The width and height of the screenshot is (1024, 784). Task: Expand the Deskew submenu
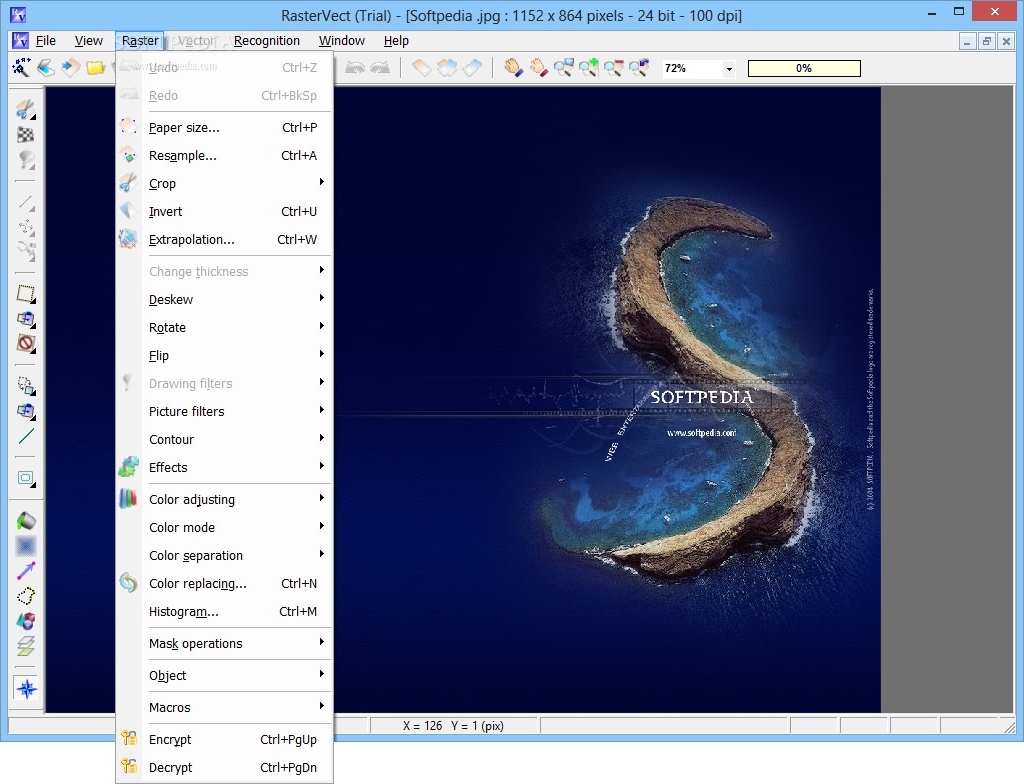click(224, 299)
